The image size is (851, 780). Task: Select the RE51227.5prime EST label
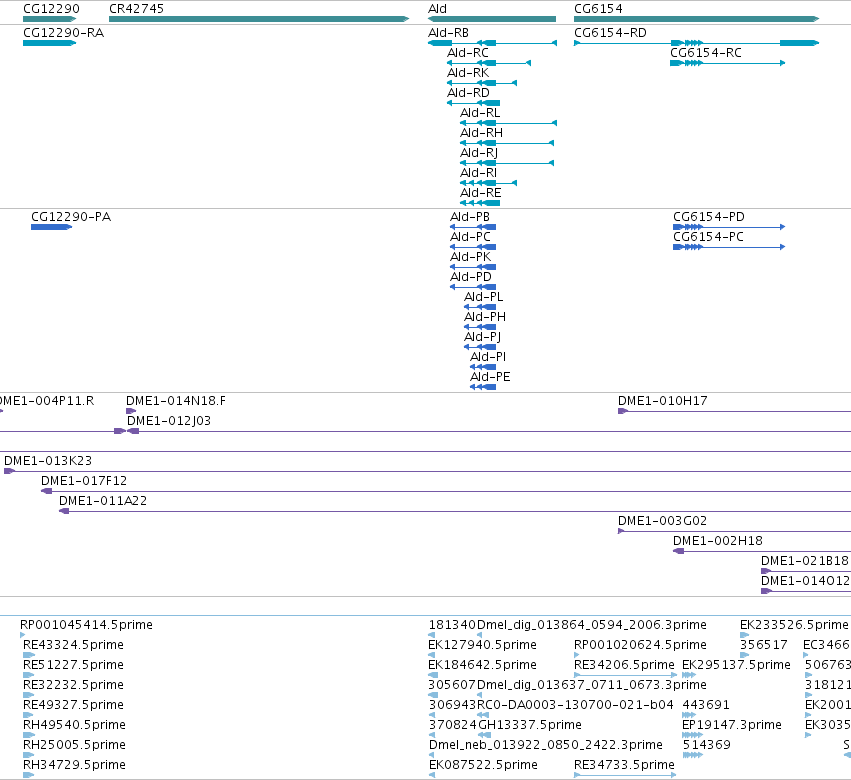click(x=73, y=665)
